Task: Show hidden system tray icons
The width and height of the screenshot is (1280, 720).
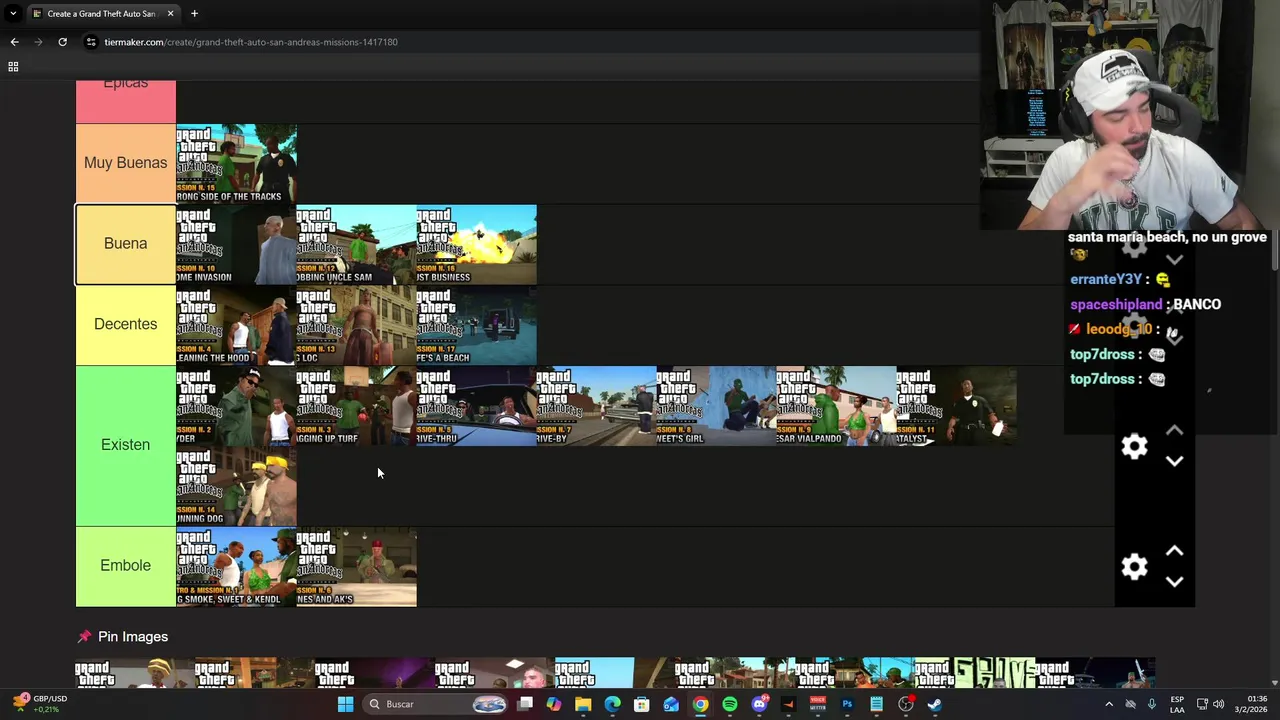Action: (x=1109, y=704)
